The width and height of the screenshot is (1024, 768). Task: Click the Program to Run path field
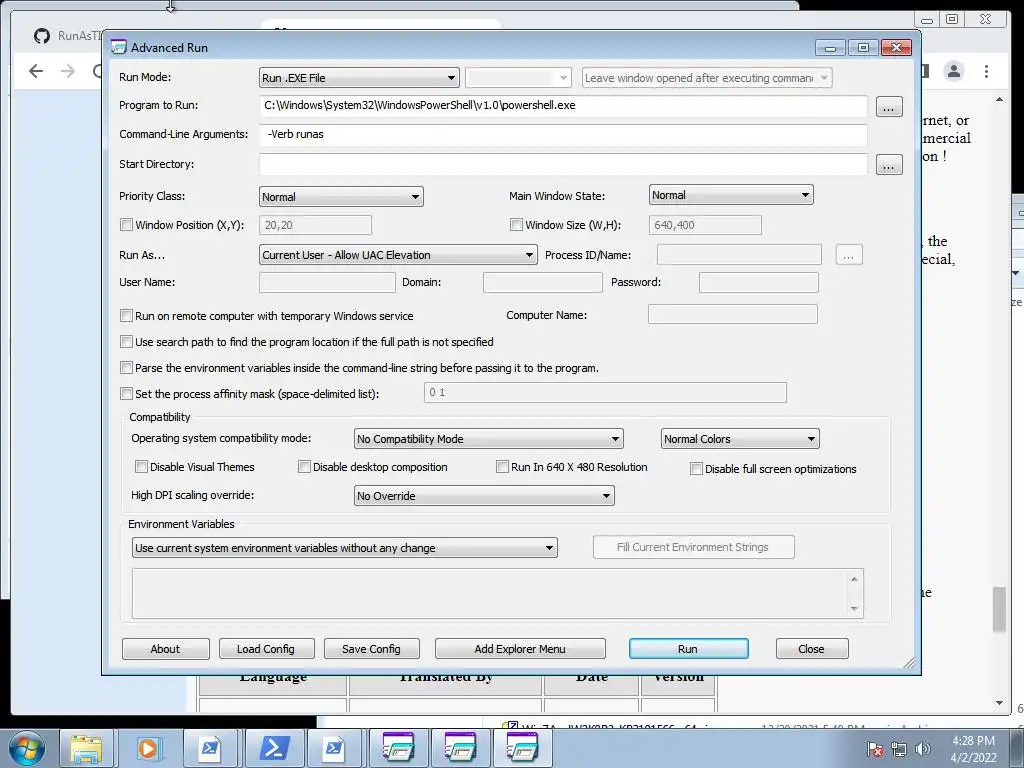(x=563, y=106)
